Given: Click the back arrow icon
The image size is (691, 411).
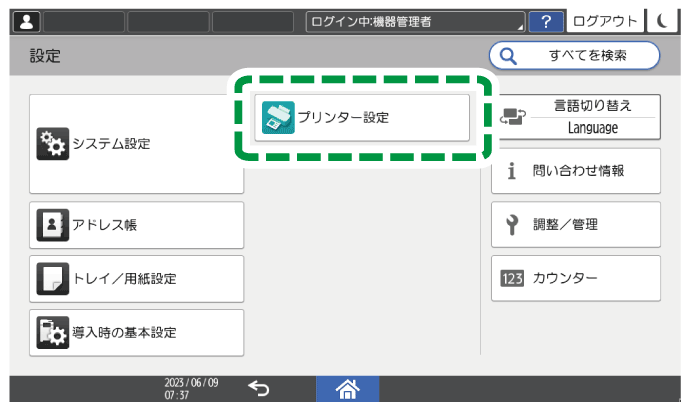Looking at the screenshot, I should [x=259, y=389].
